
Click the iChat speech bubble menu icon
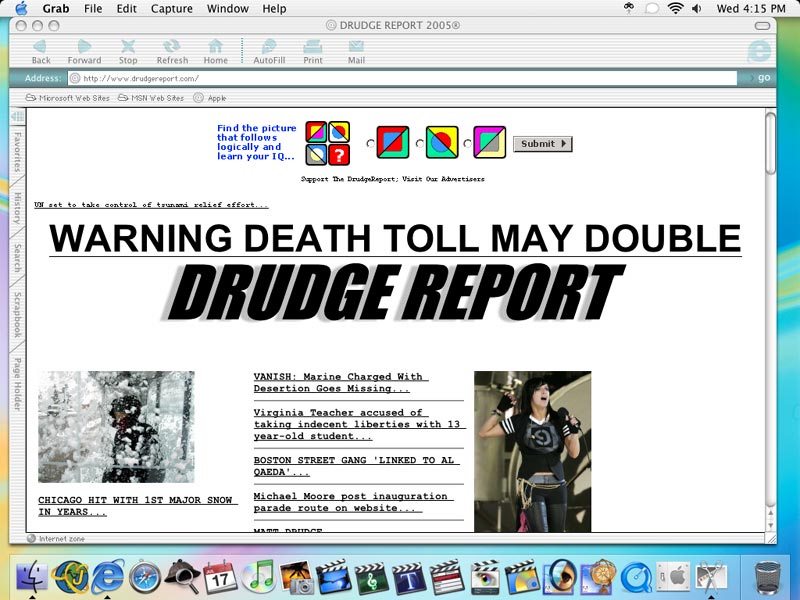pos(652,8)
